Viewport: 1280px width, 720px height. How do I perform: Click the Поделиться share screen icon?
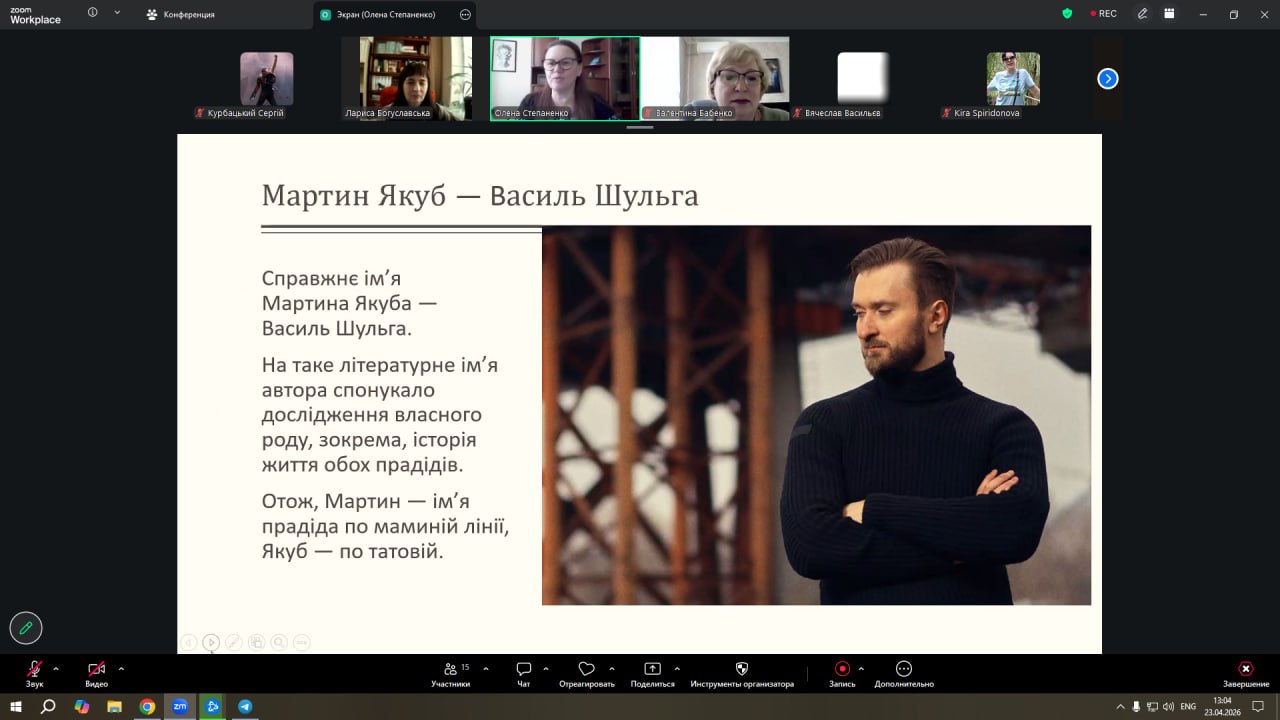tap(652, 670)
